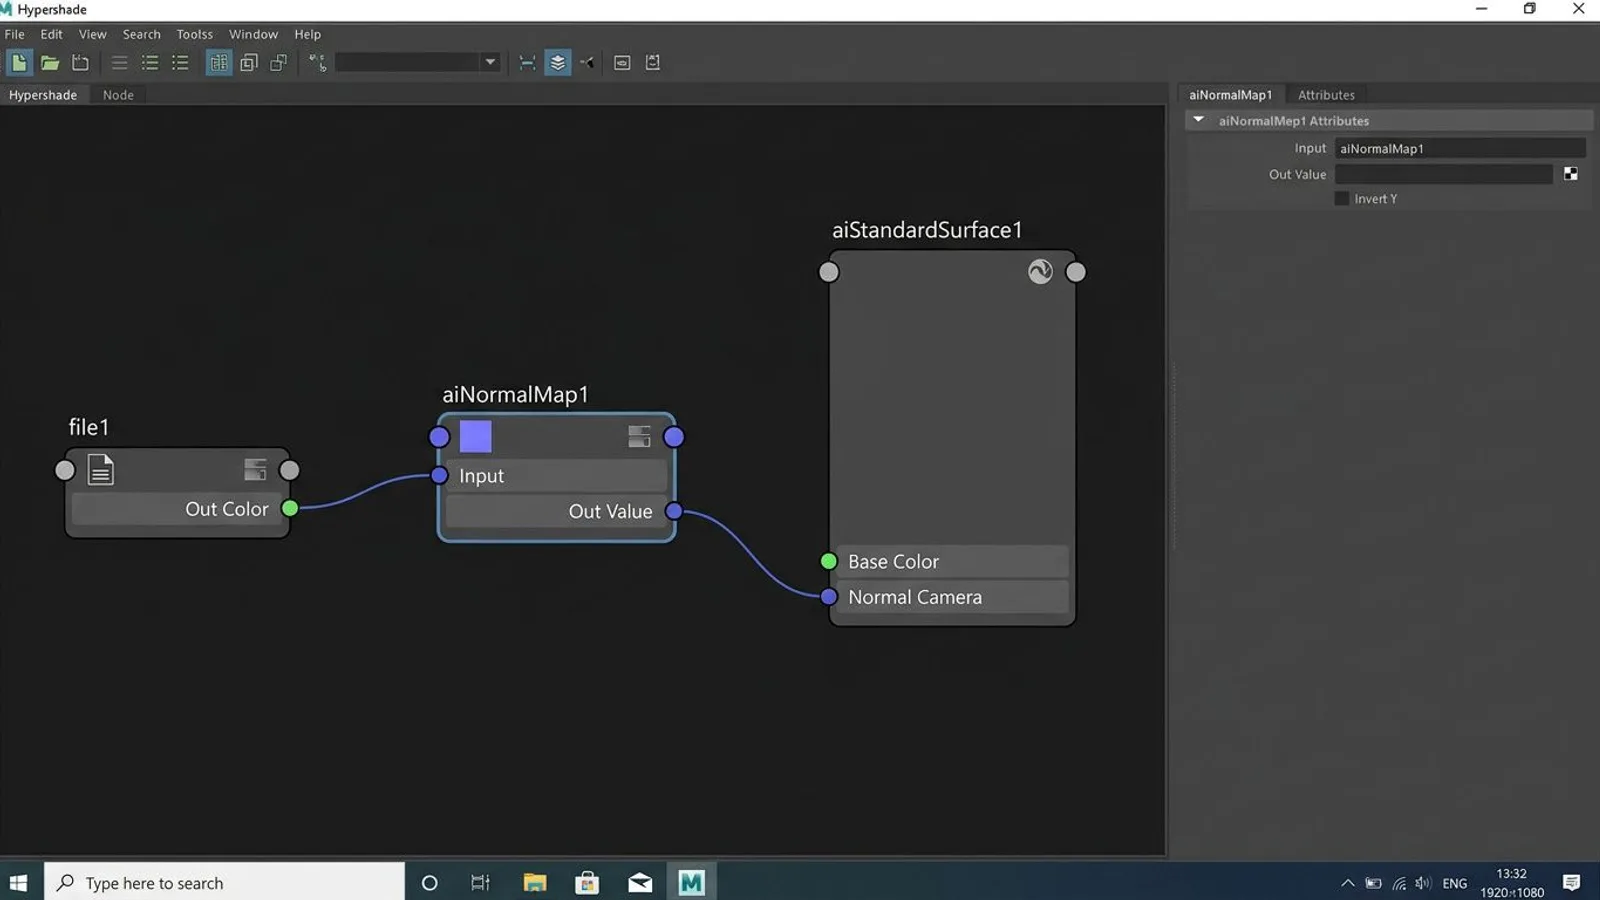The image size is (1600, 900).
Task: Select the bulleted list icon next to grid icon
Action: coord(180,63)
